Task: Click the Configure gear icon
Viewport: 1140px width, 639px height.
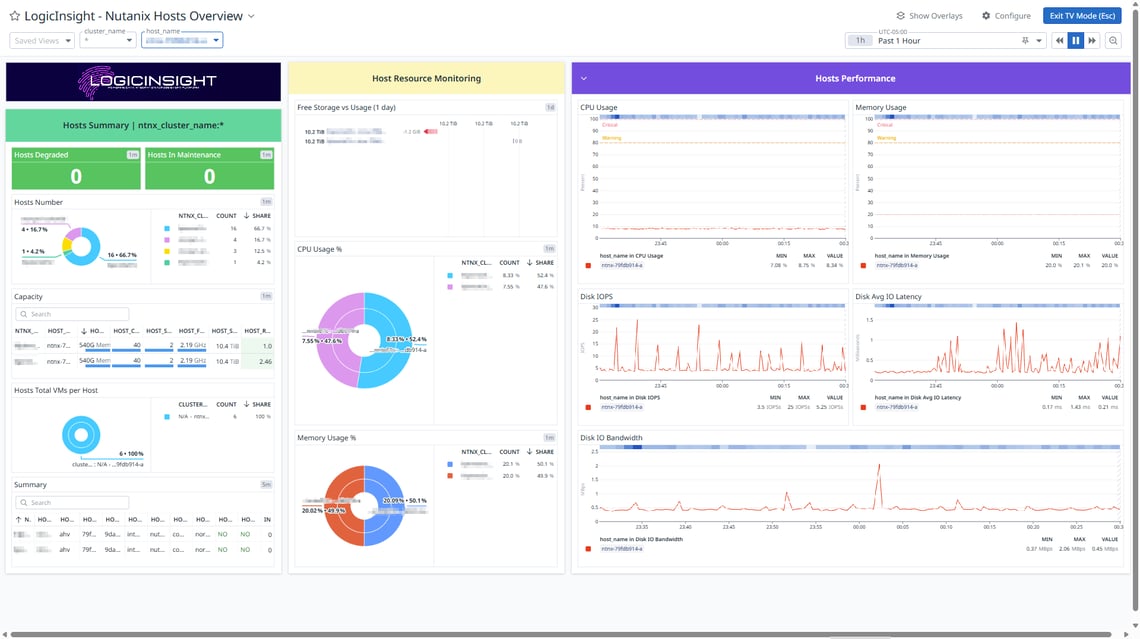Action: click(x=986, y=15)
